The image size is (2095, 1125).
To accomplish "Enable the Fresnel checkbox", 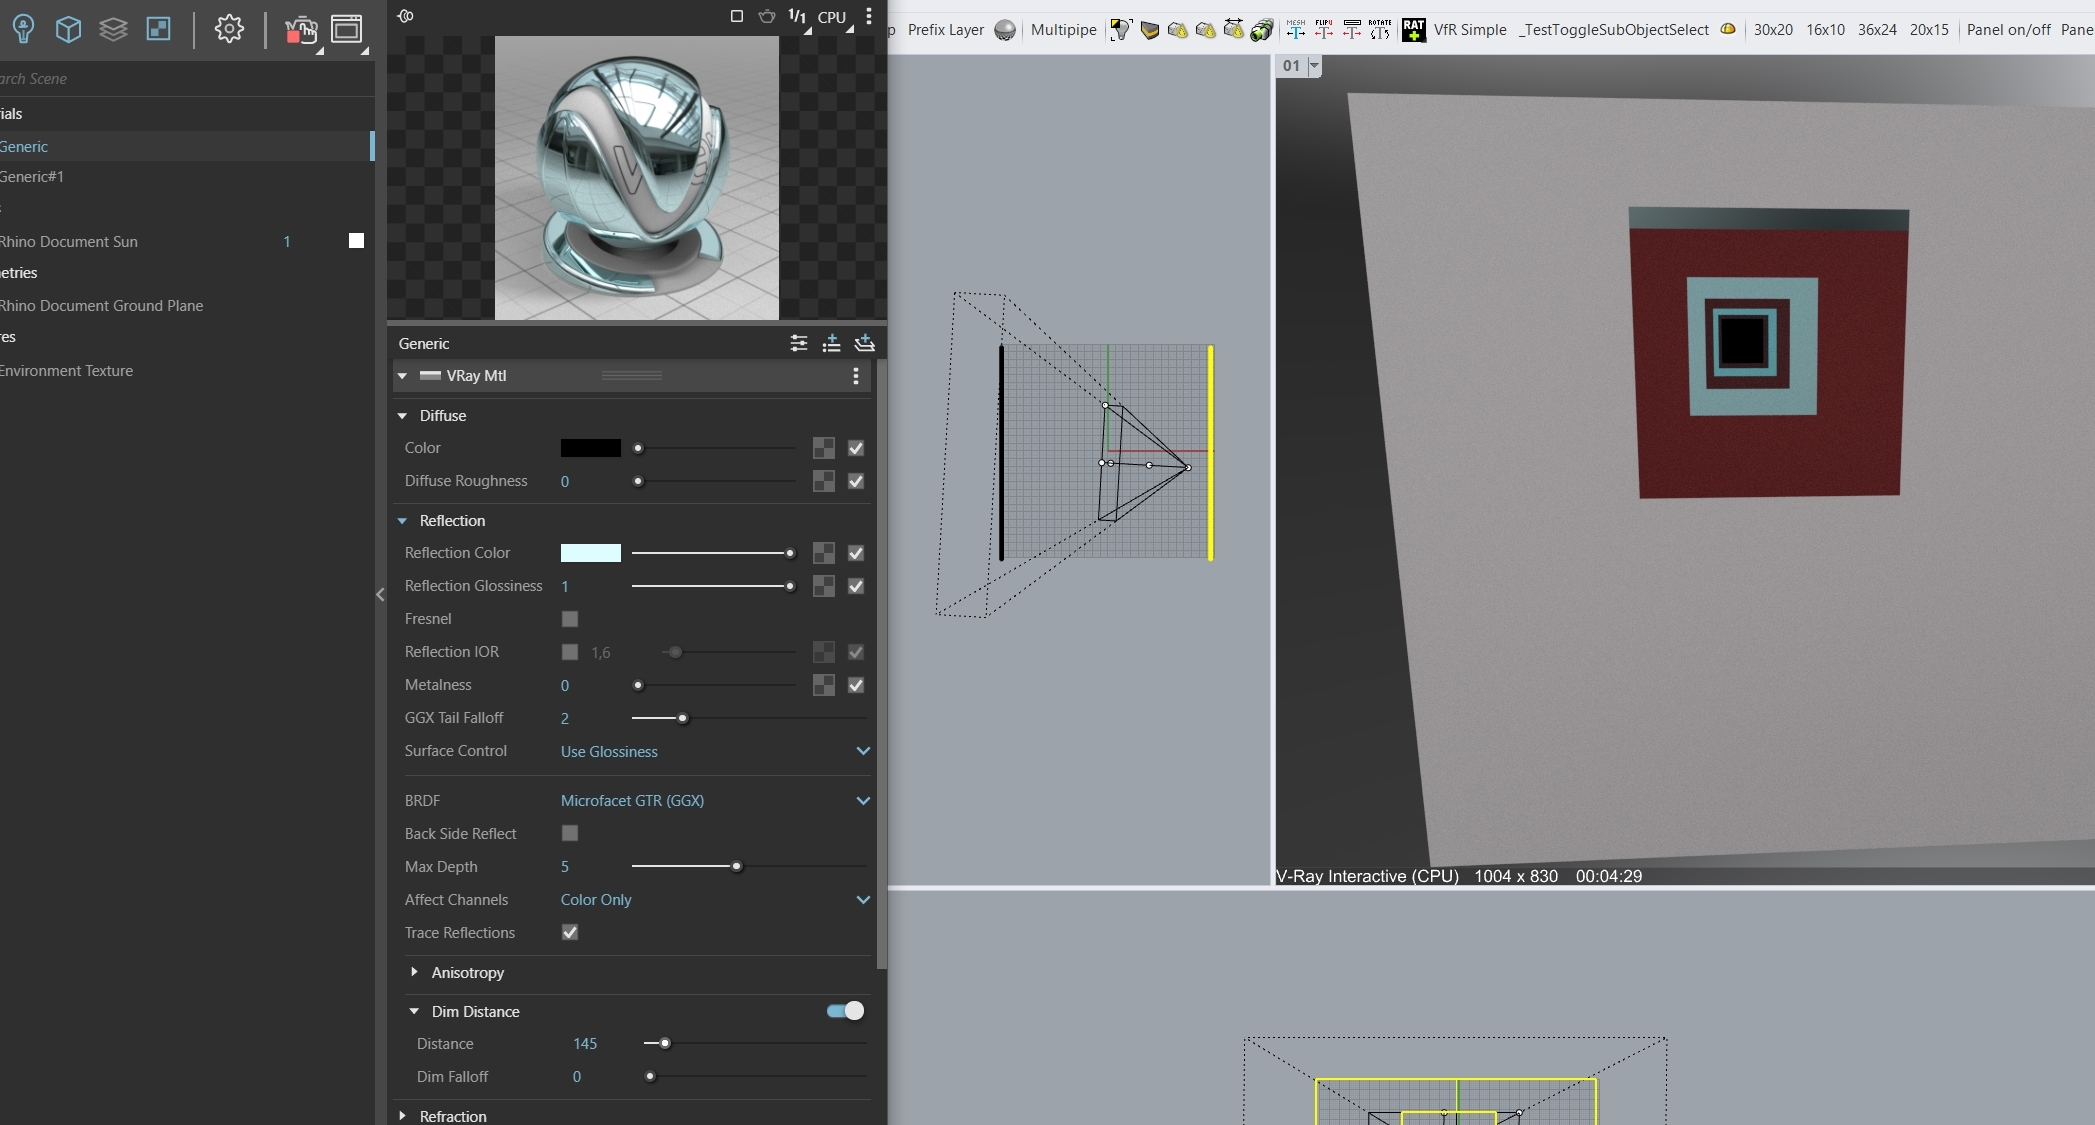I will [x=570, y=619].
